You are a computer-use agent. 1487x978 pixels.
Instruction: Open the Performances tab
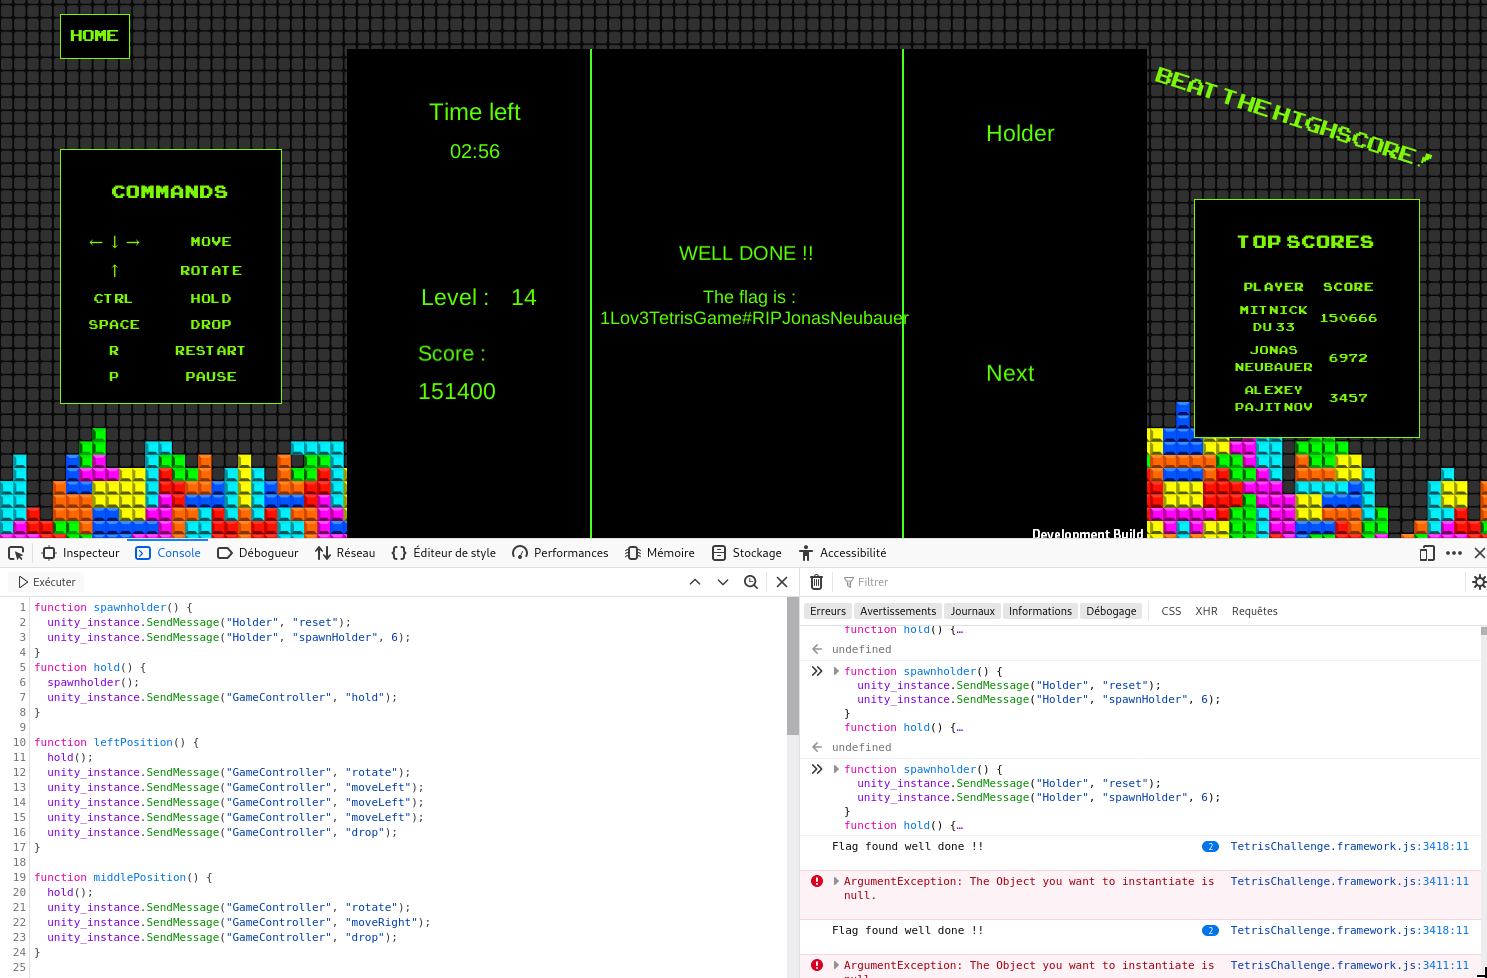[x=560, y=553]
